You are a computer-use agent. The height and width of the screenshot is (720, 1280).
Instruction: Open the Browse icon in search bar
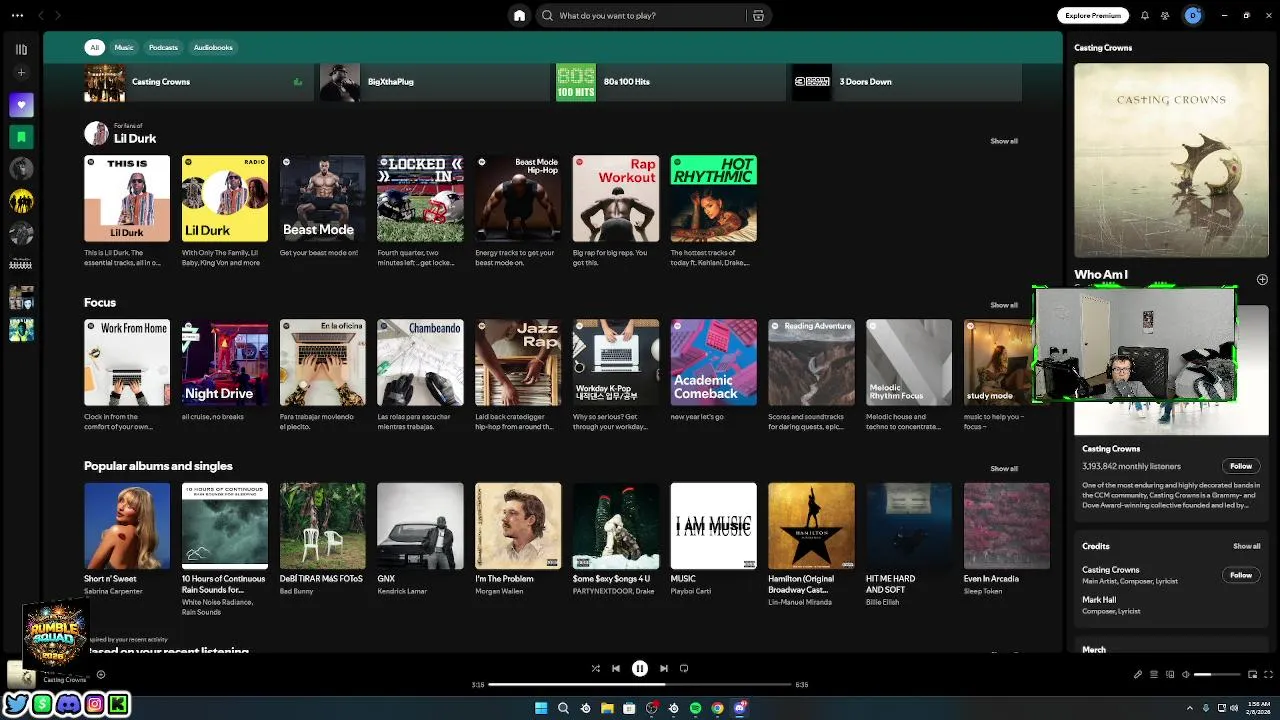click(758, 15)
